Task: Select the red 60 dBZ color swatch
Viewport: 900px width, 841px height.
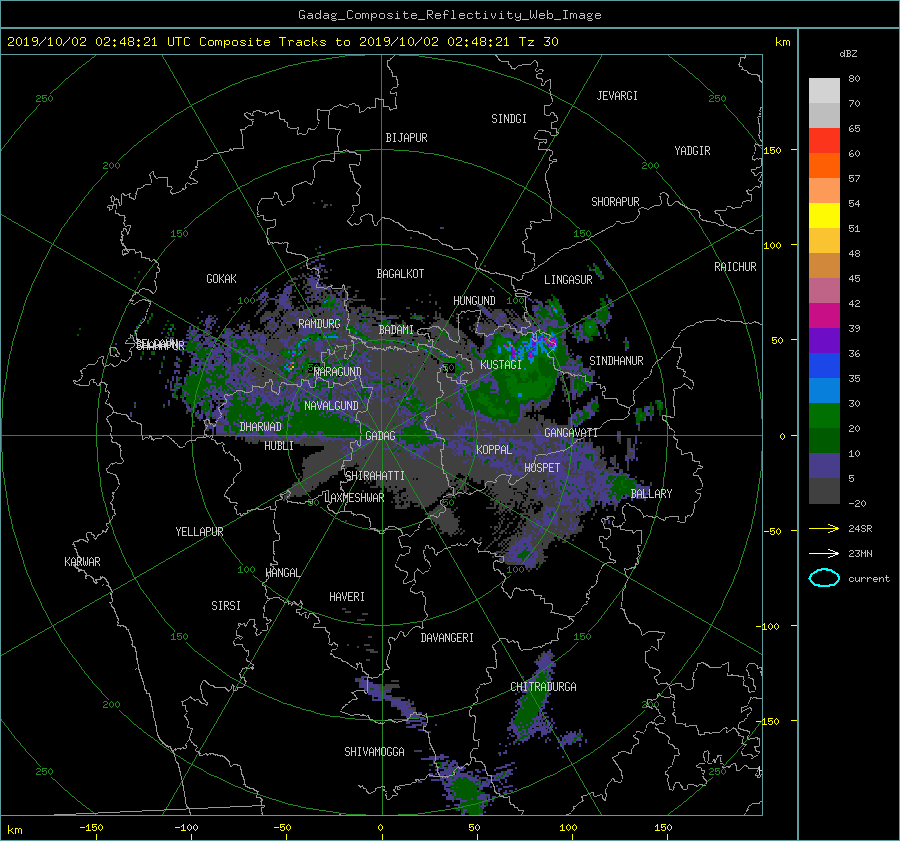Action: [x=824, y=140]
